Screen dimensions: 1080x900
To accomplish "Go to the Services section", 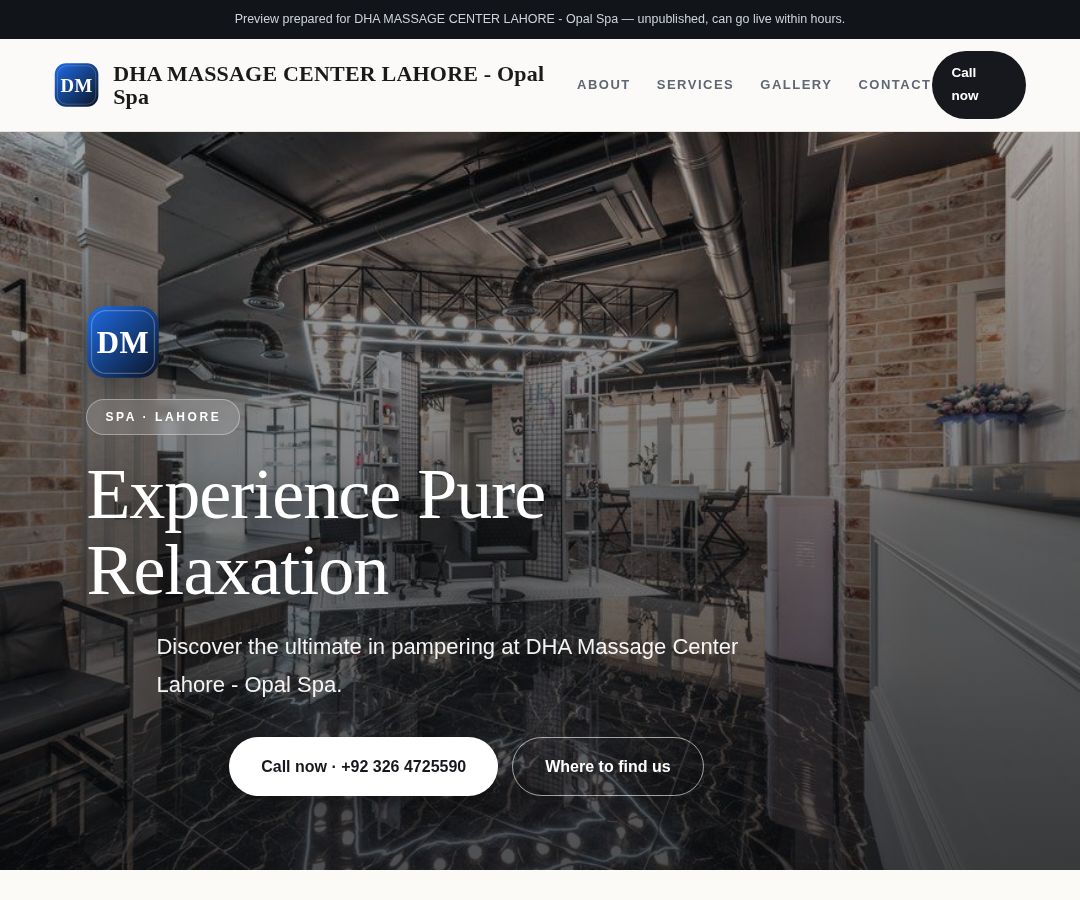I will pyautogui.click(x=695, y=85).
